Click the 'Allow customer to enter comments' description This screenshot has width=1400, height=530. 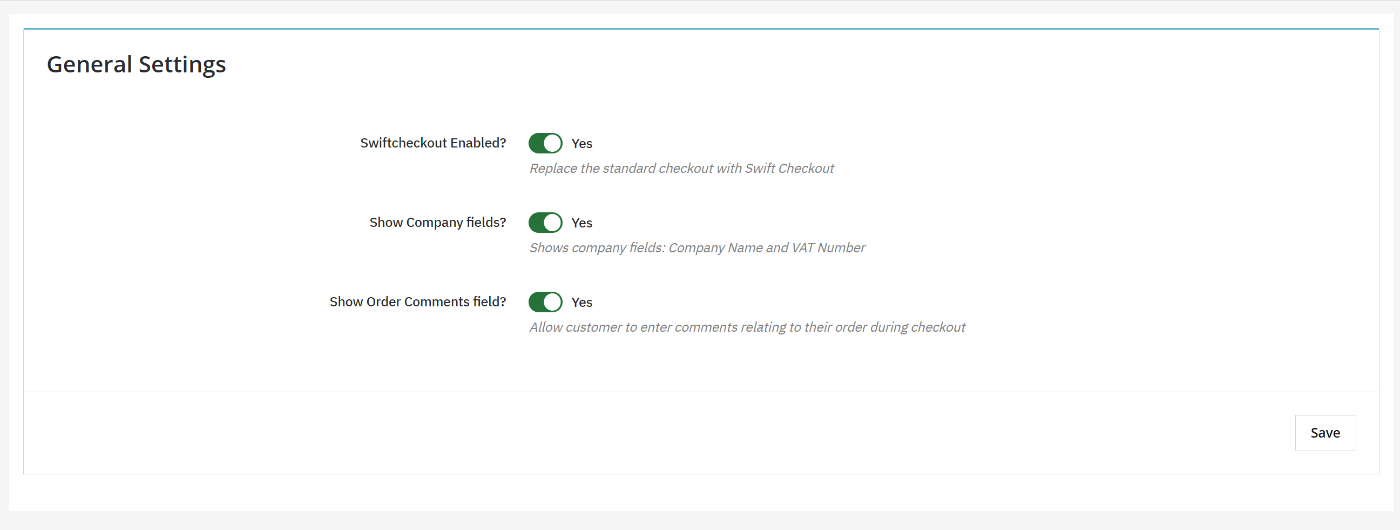pos(748,327)
